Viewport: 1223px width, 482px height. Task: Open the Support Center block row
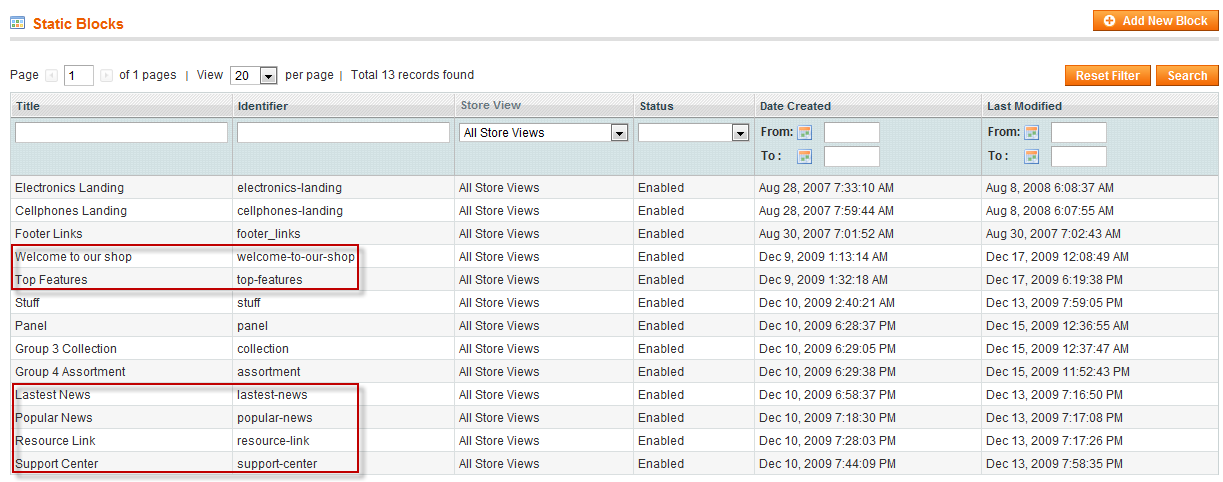point(615,464)
